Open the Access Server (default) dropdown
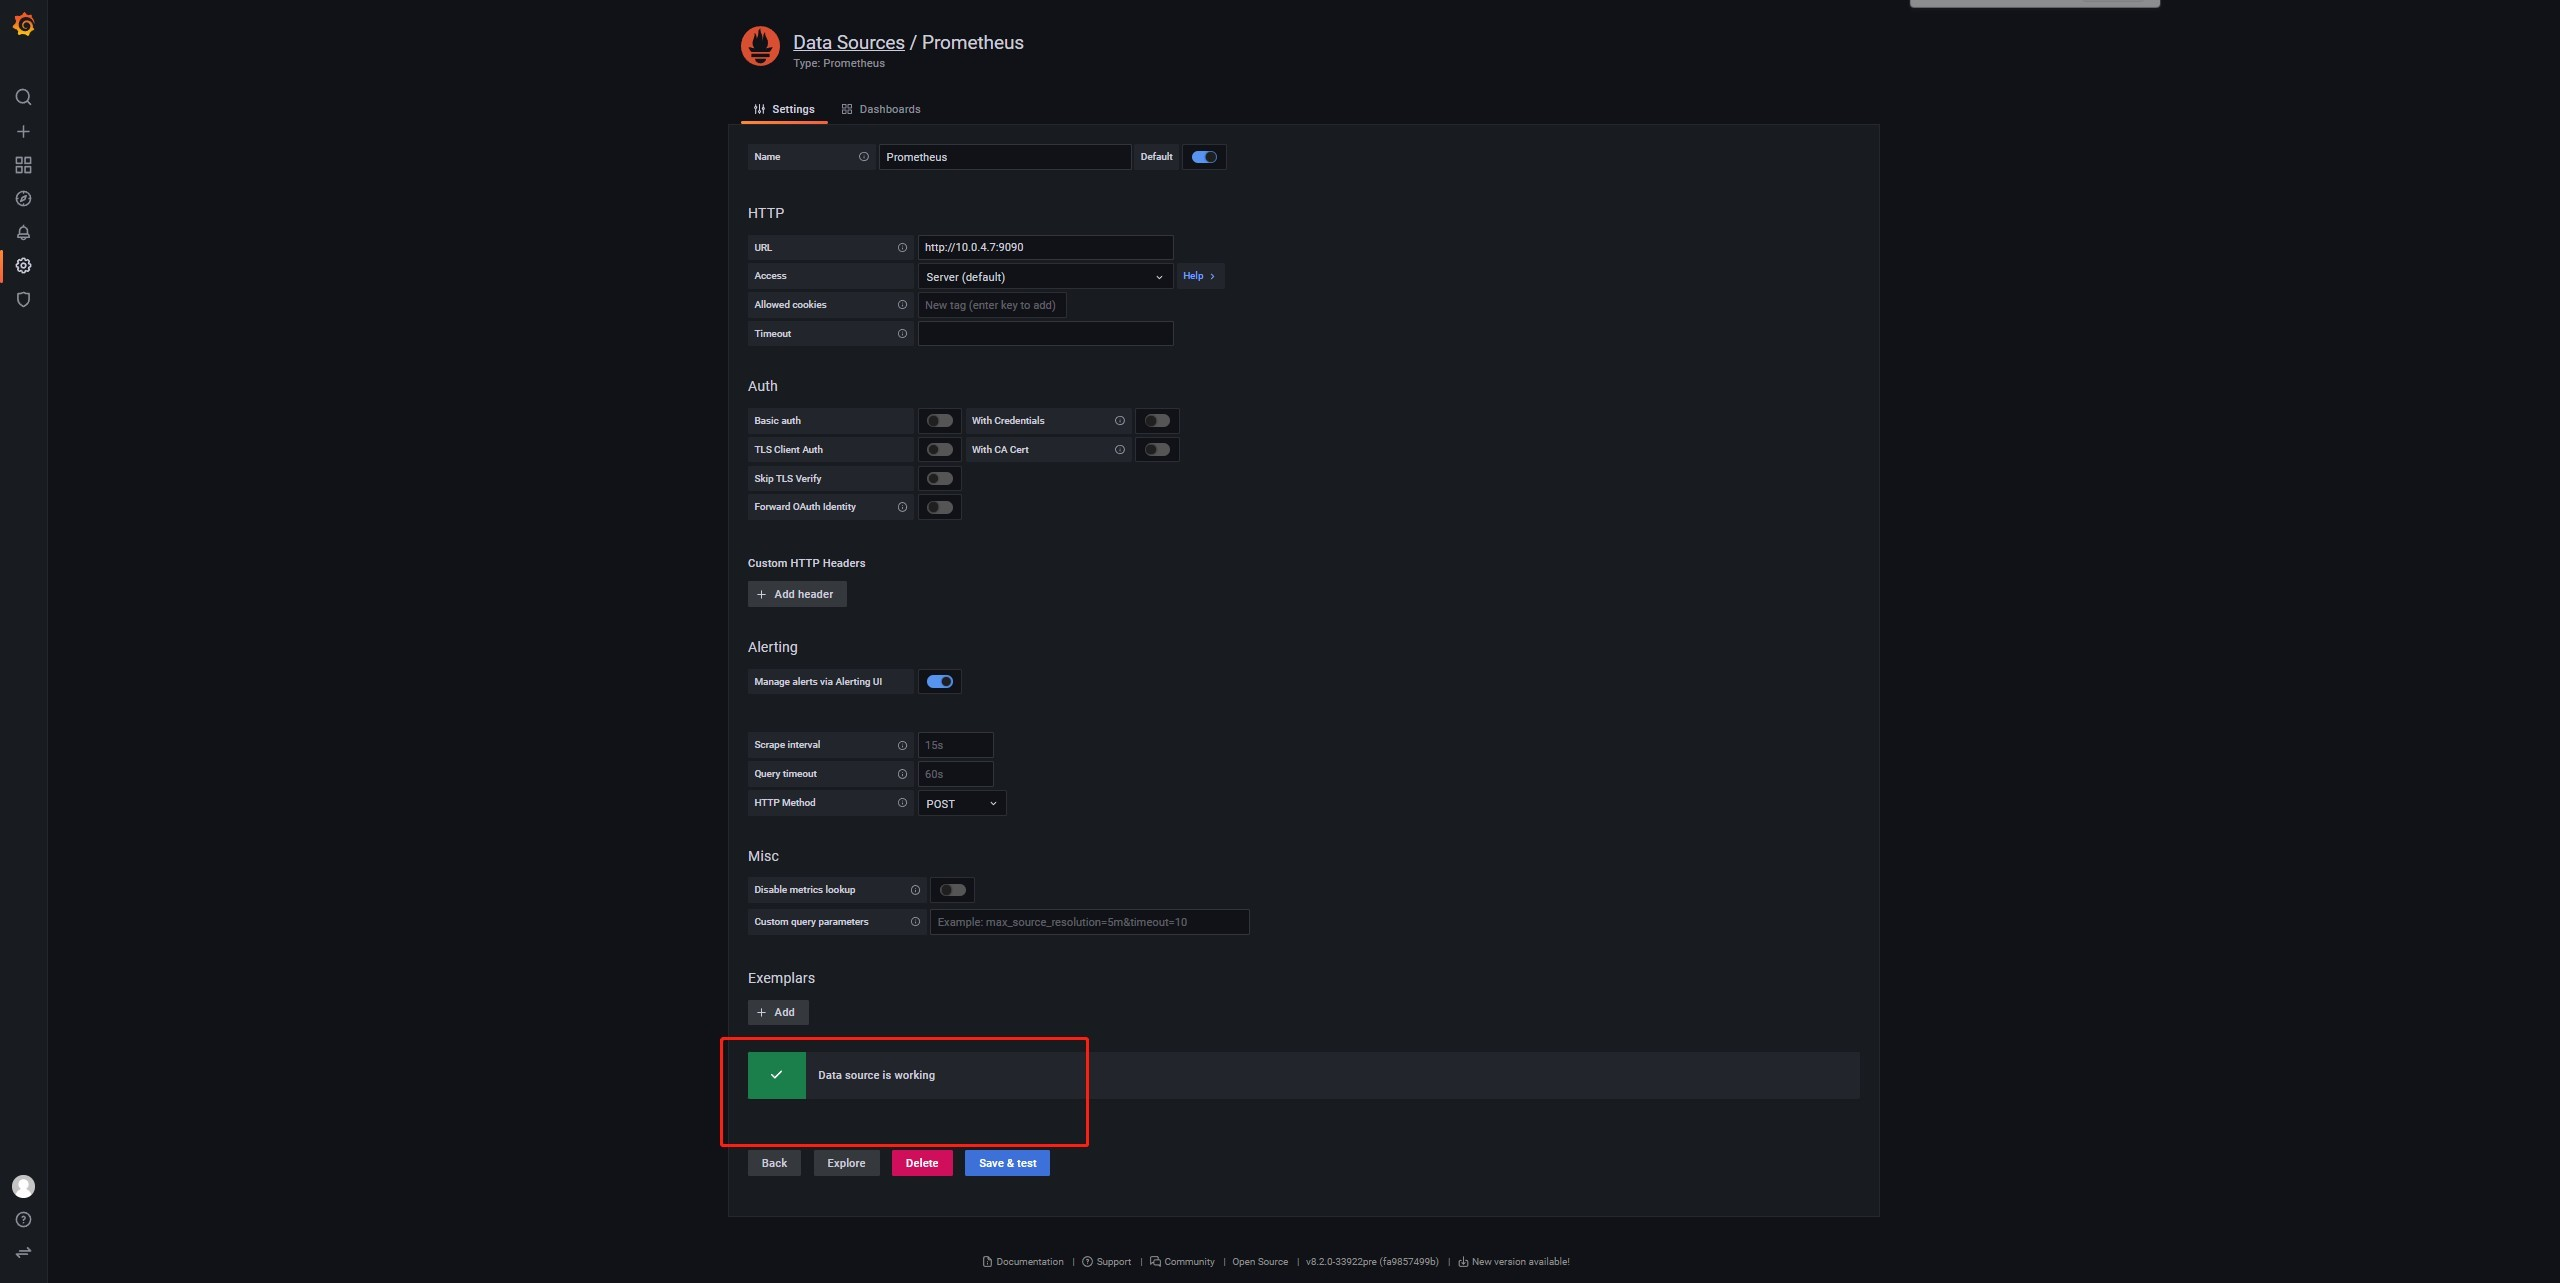This screenshot has height=1283, width=2560. click(1045, 277)
